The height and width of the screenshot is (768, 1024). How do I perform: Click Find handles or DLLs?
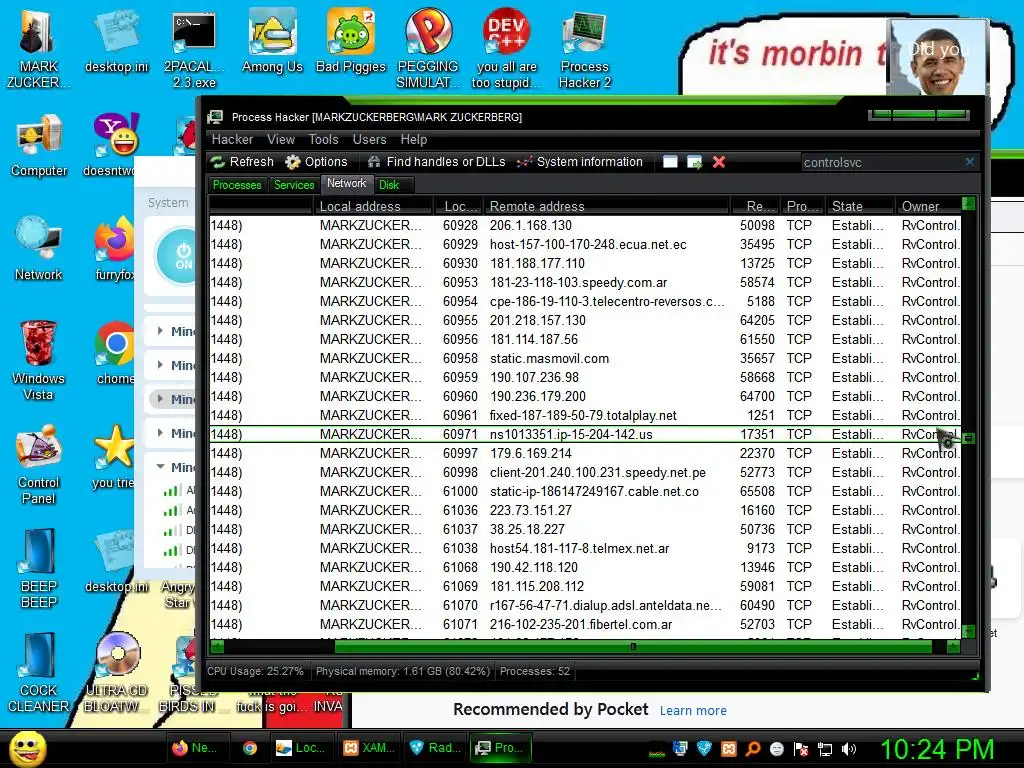coord(436,162)
